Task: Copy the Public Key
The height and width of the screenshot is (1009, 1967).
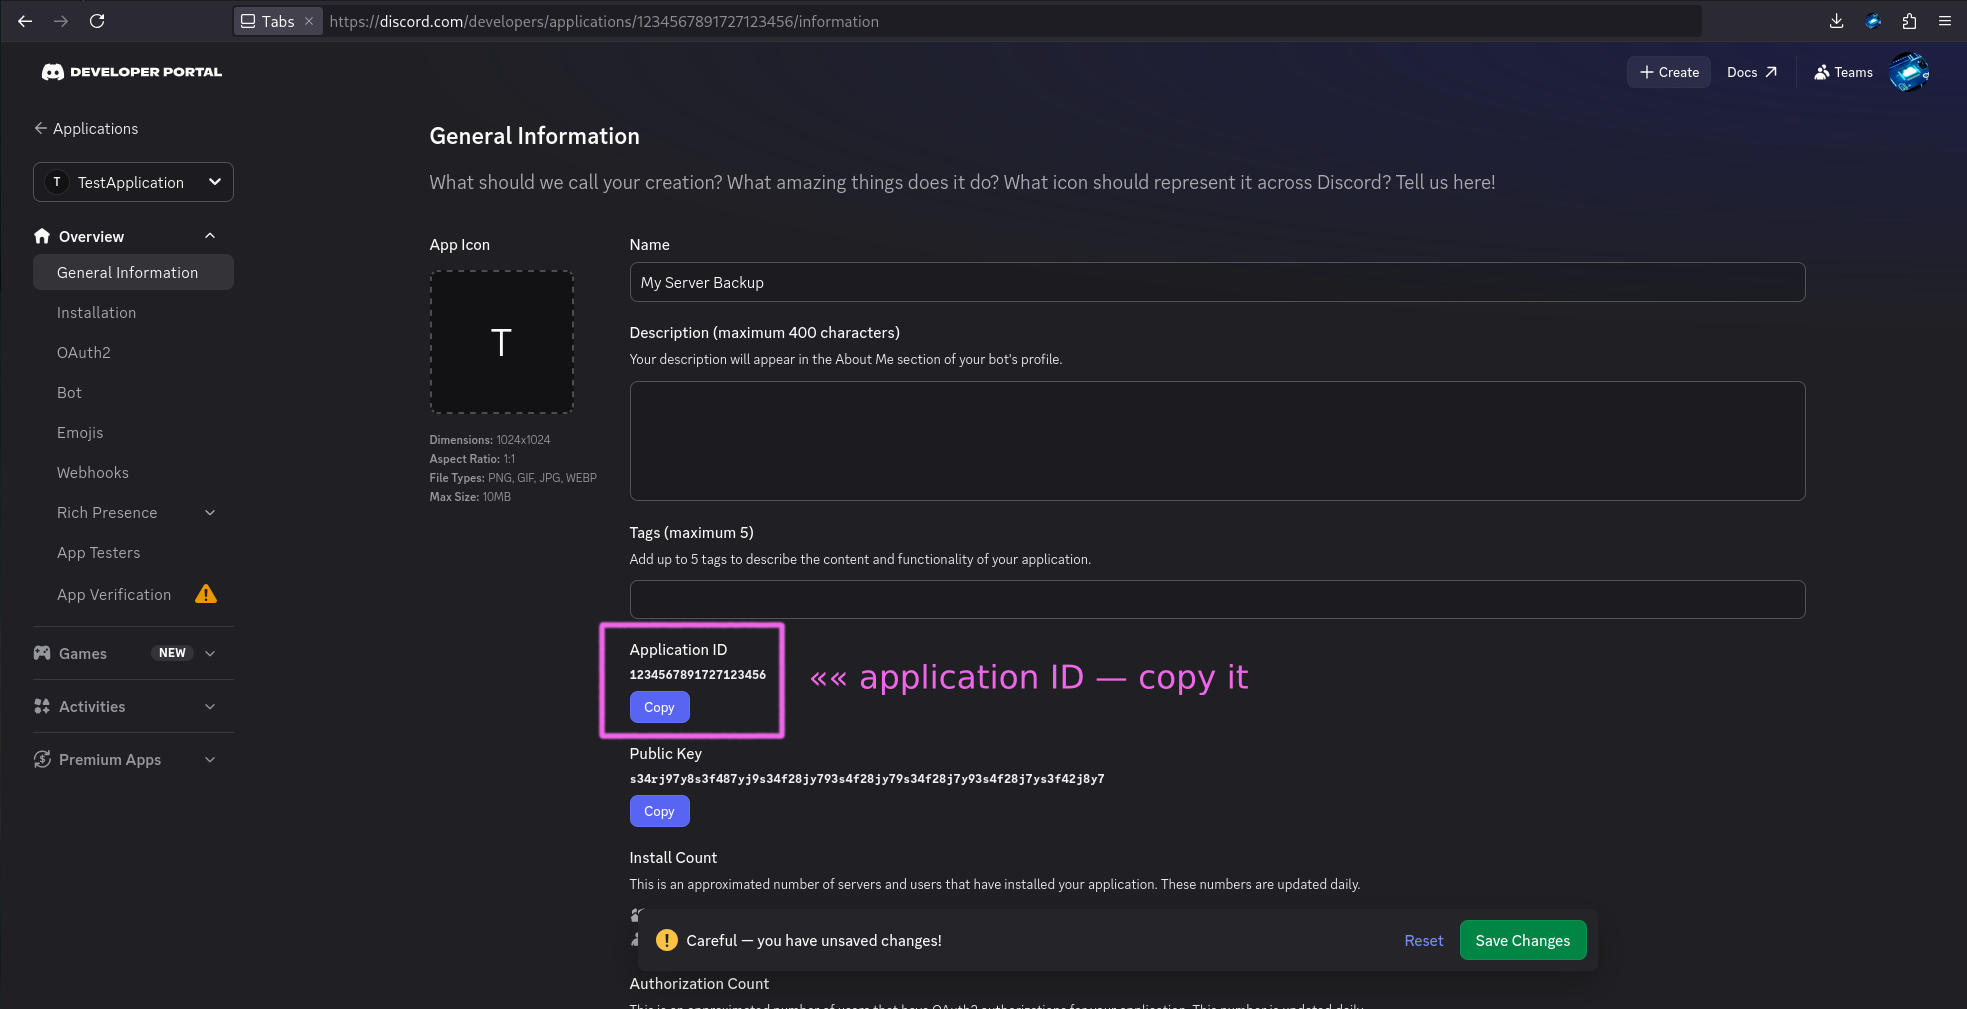Action: (x=659, y=811)
